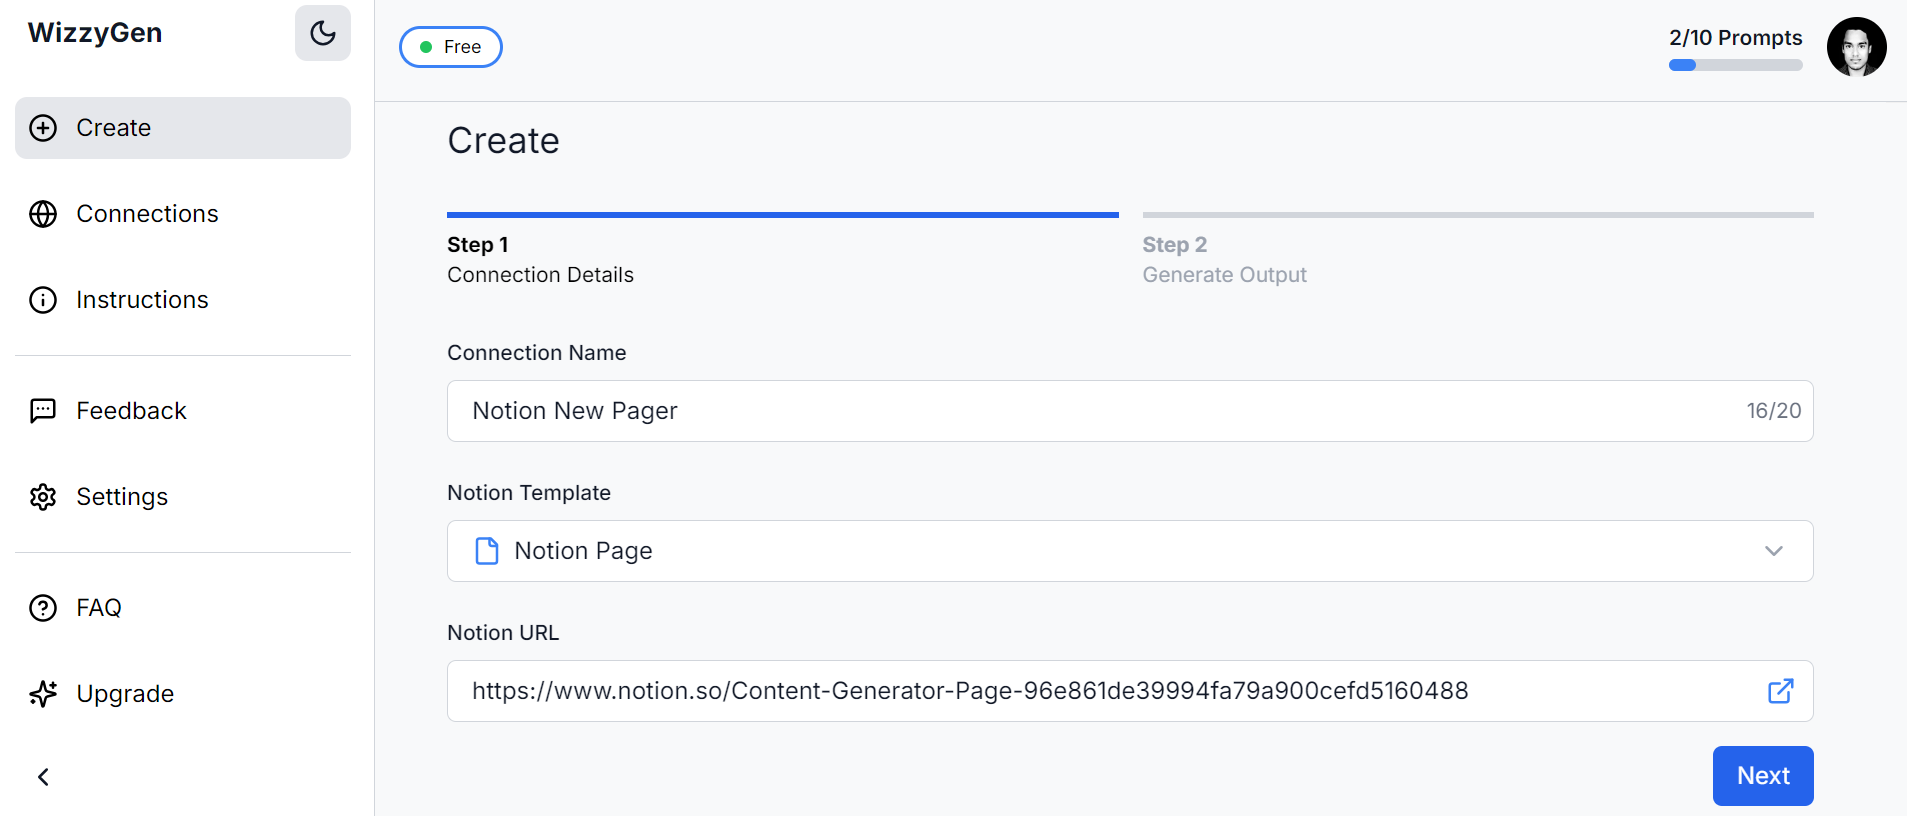Click the Connections globe icon
The image size is (1907, 816).
tap(43, 214)
